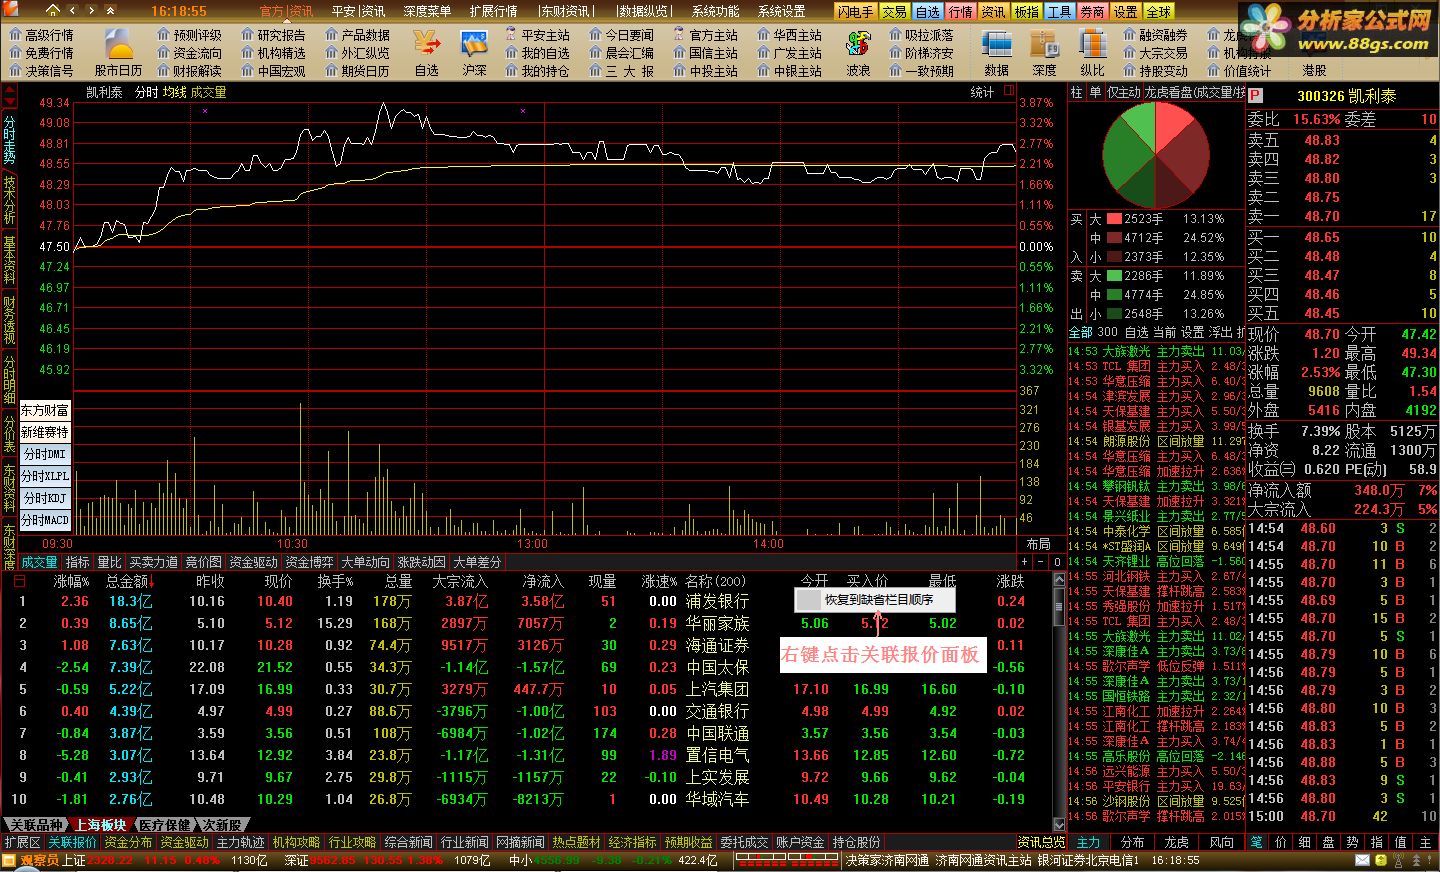The image size is (1440, 872).
Task: Open 深度菜单 menu
Action: (x=427, y=11)
